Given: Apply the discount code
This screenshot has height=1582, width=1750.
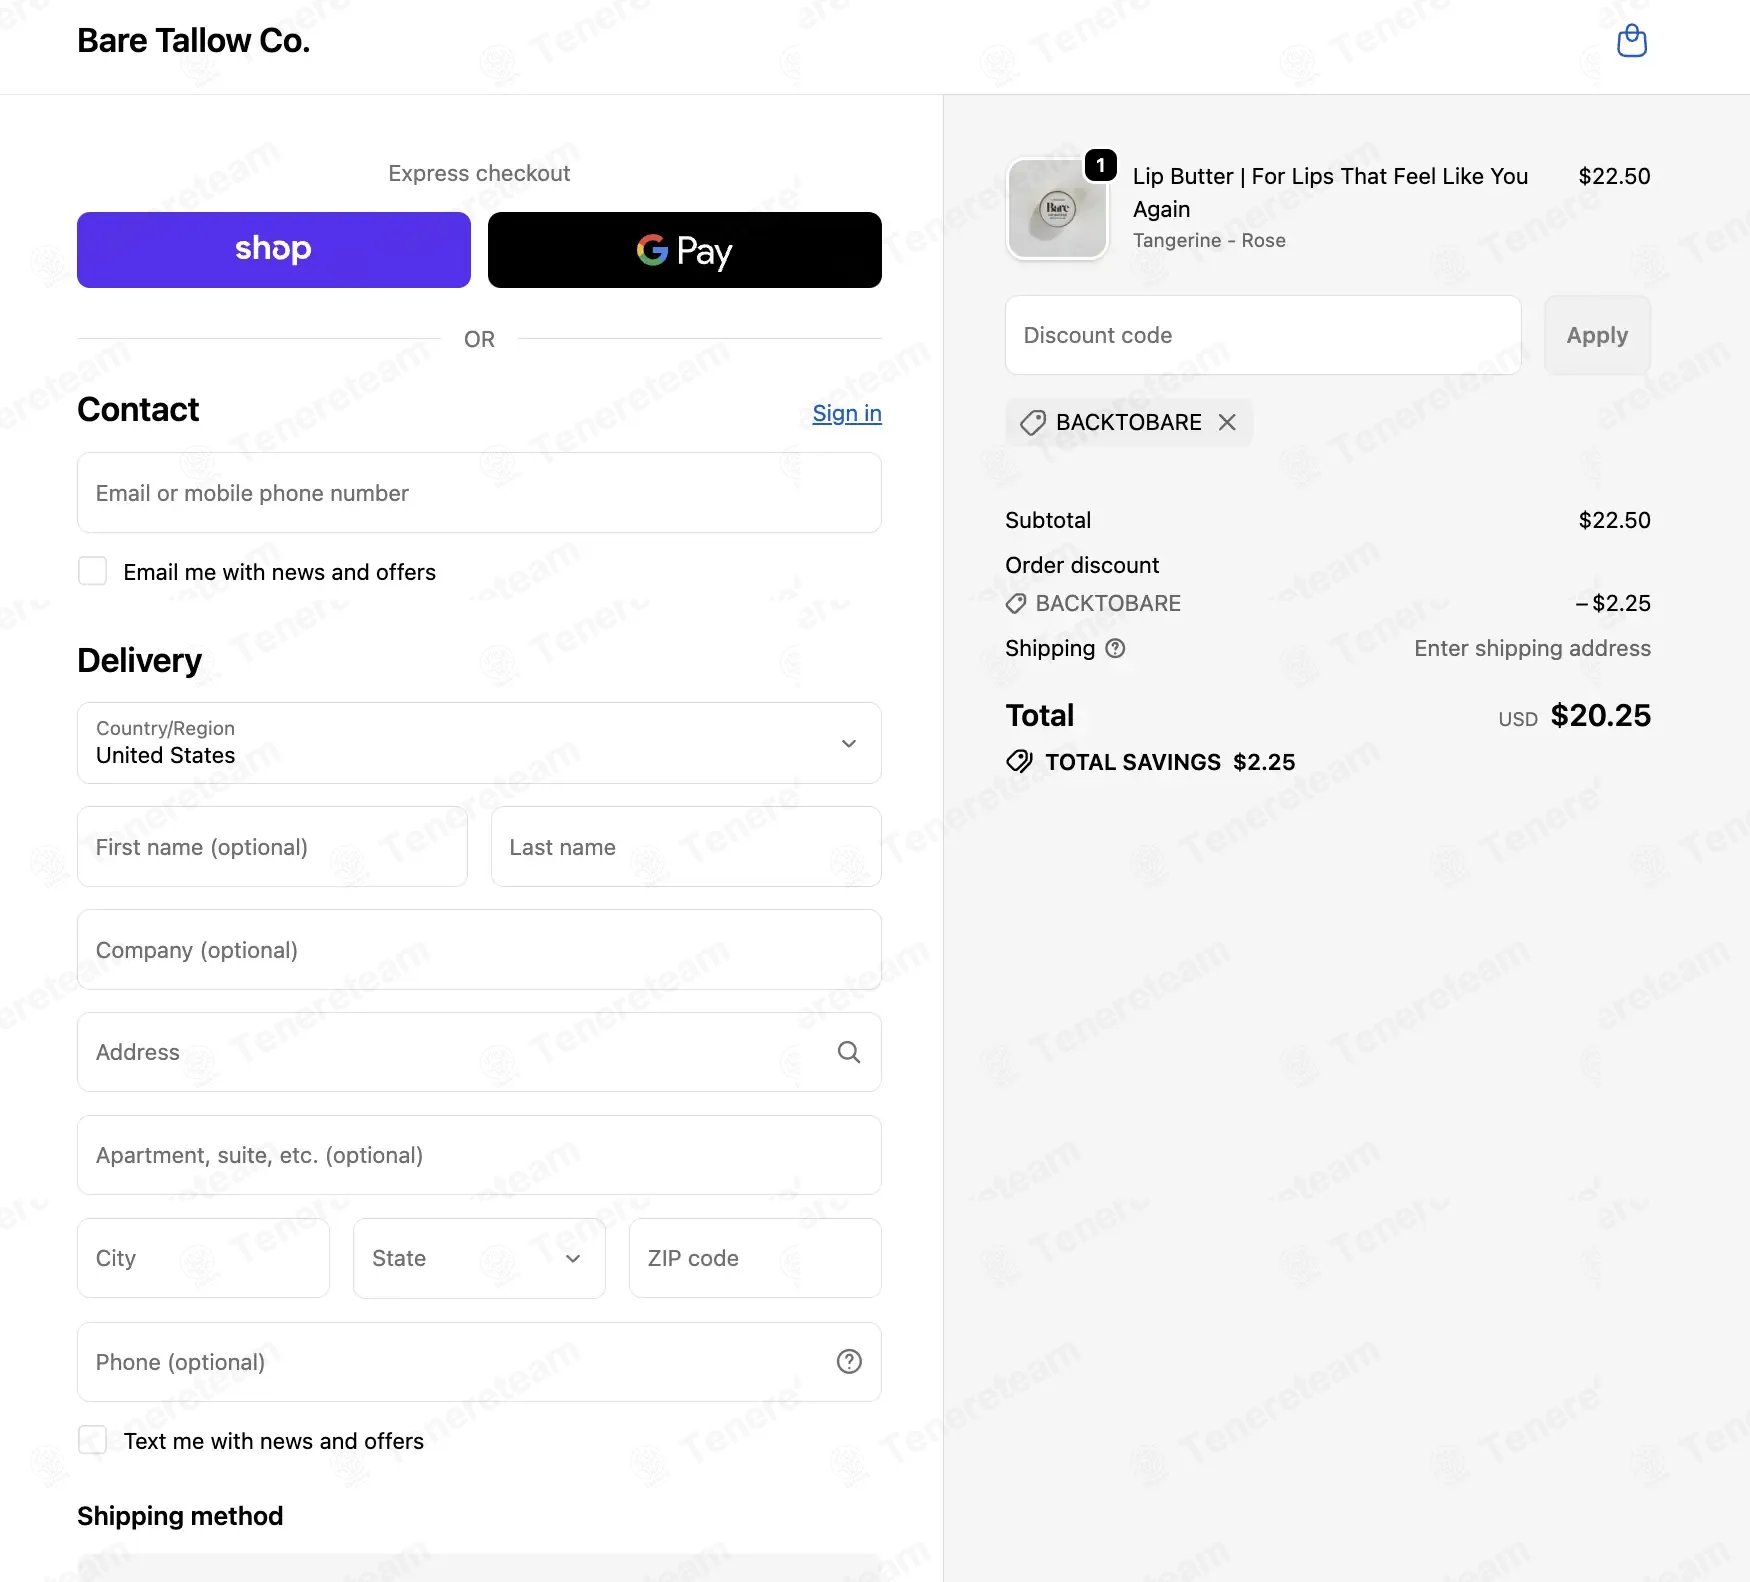Looking at the screenshot, I should pyautogui.click(x=1597, y=335).
